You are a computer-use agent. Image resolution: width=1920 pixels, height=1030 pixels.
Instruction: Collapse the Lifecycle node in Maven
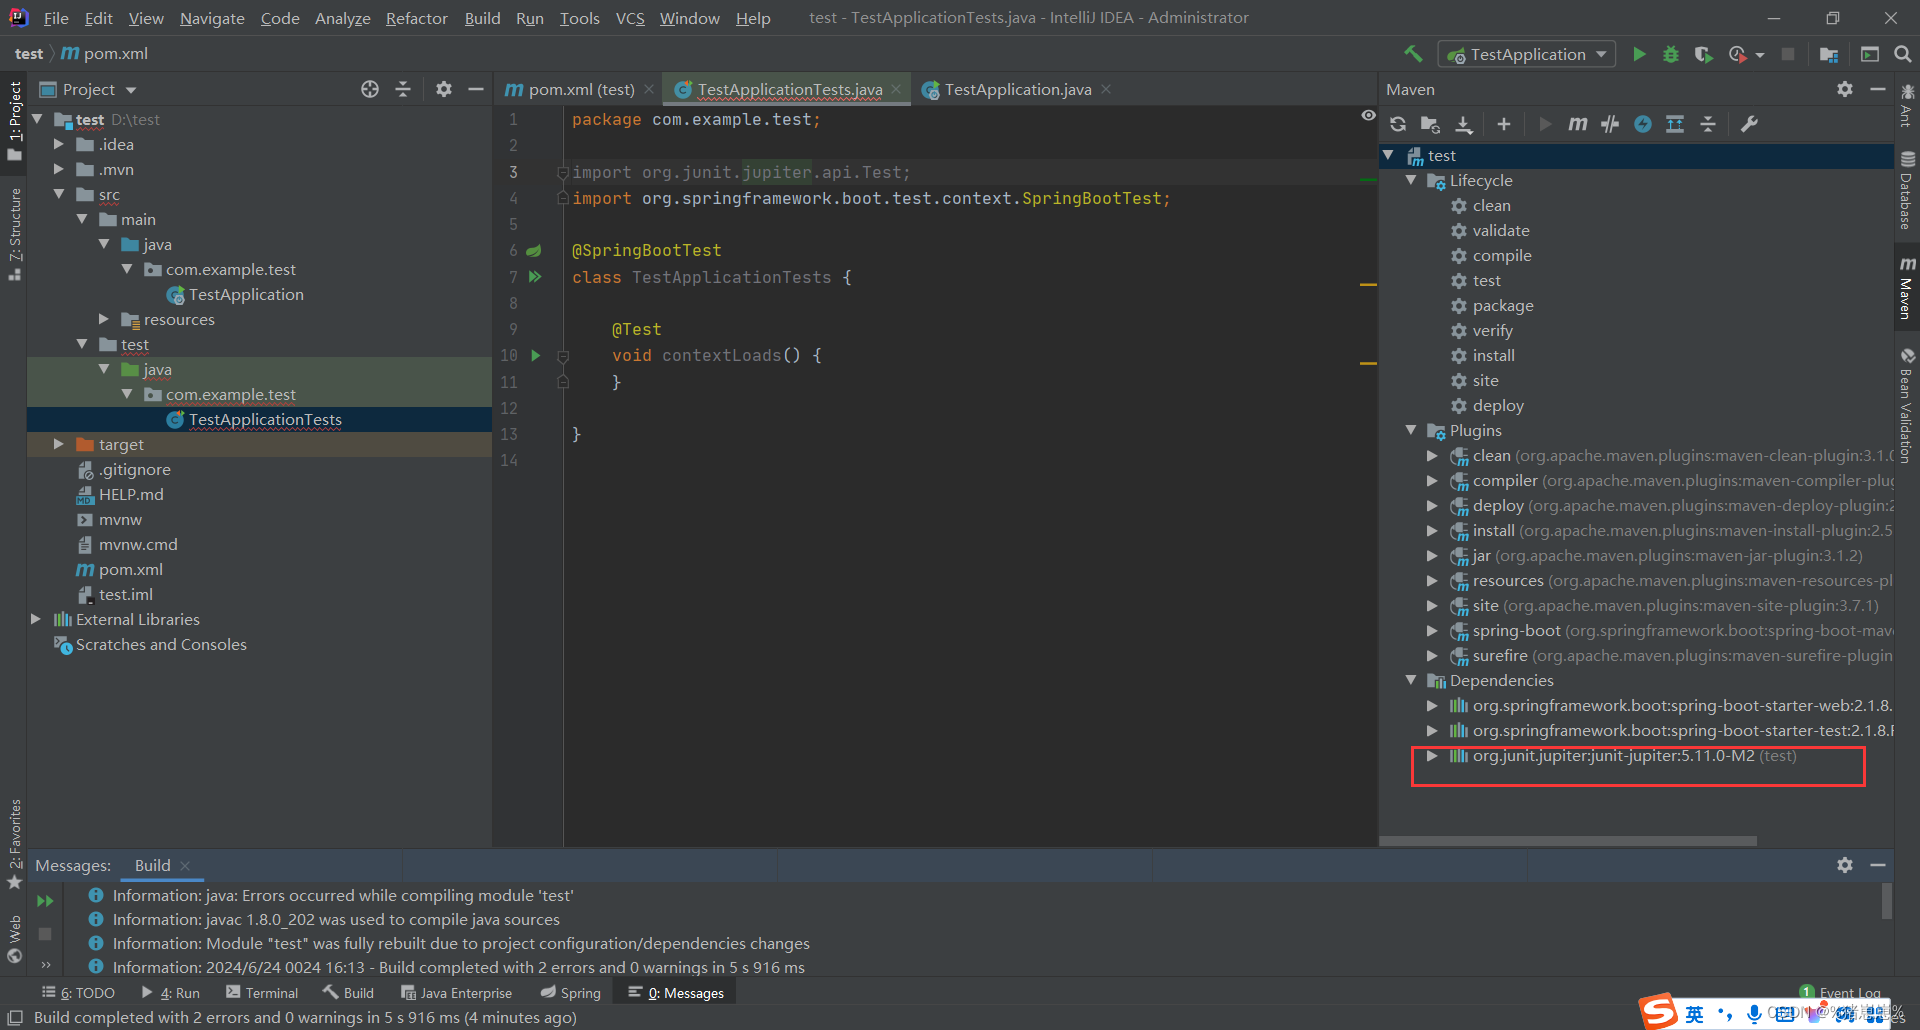point(1411,180)
